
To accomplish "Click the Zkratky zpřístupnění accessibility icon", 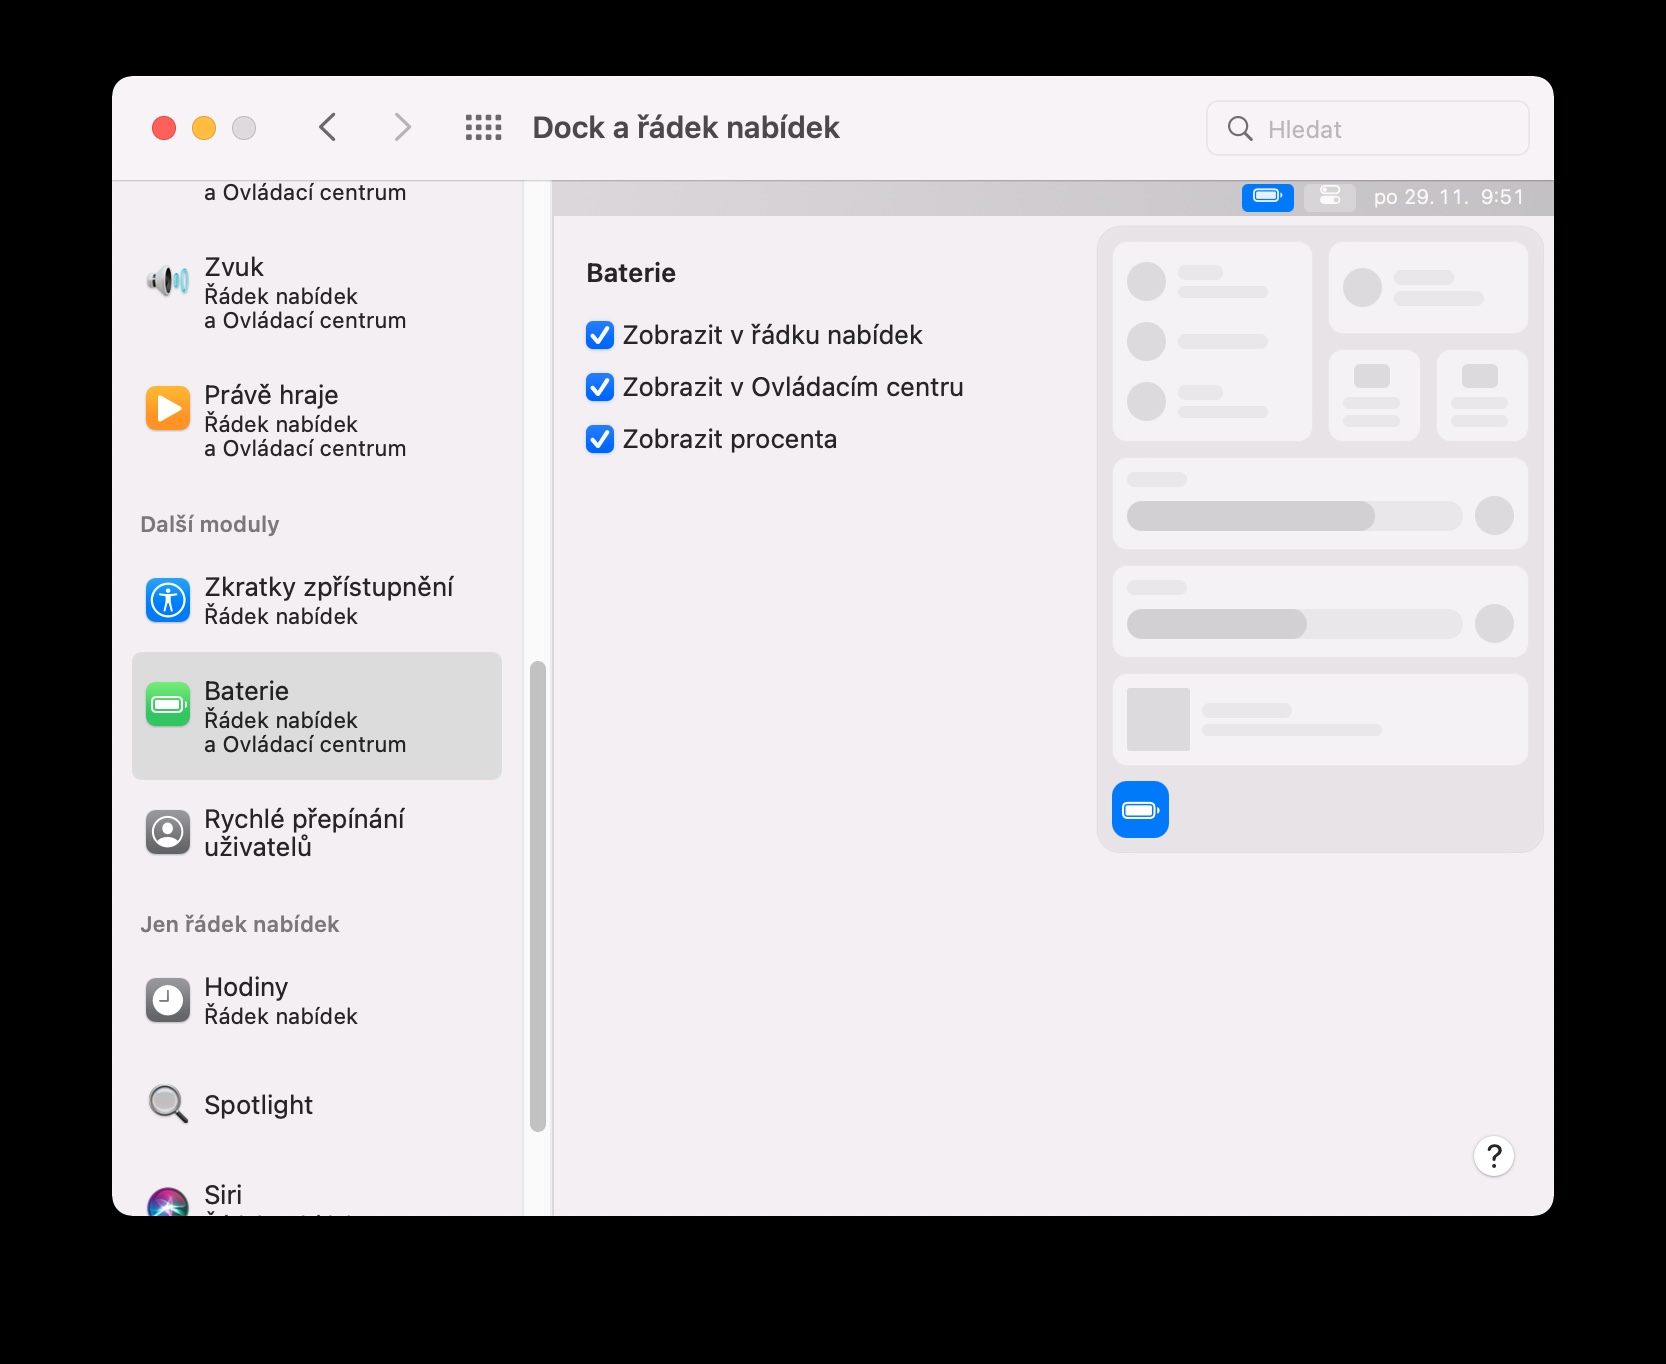I will click(168, 601).
